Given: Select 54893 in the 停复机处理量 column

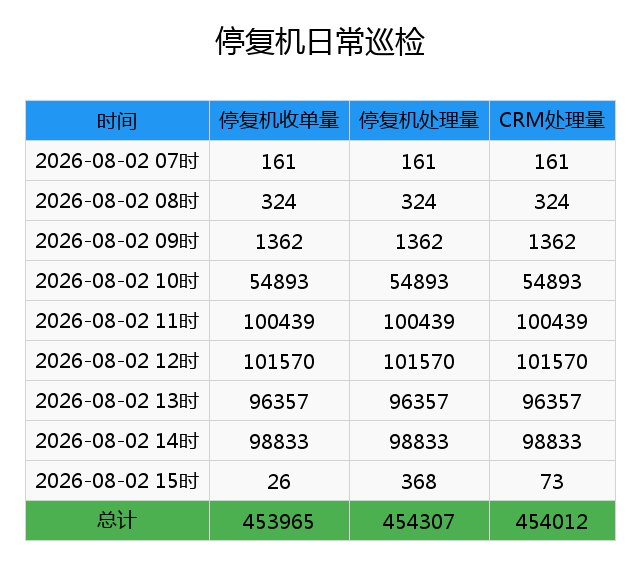Looking at the screenshot, I should (419, 281).
